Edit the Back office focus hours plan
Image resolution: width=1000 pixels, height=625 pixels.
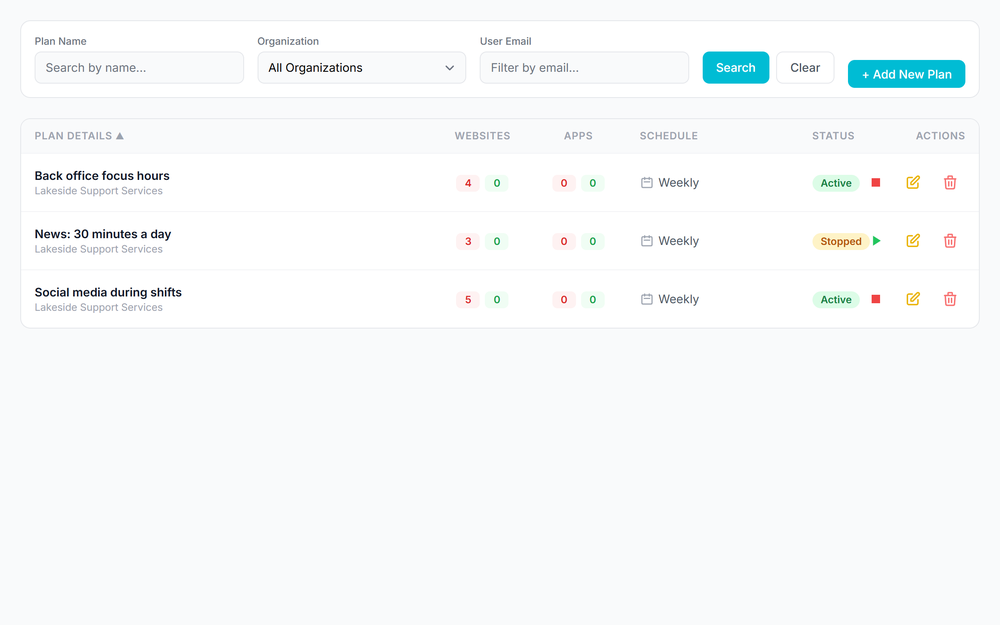[x=913, y=182]
